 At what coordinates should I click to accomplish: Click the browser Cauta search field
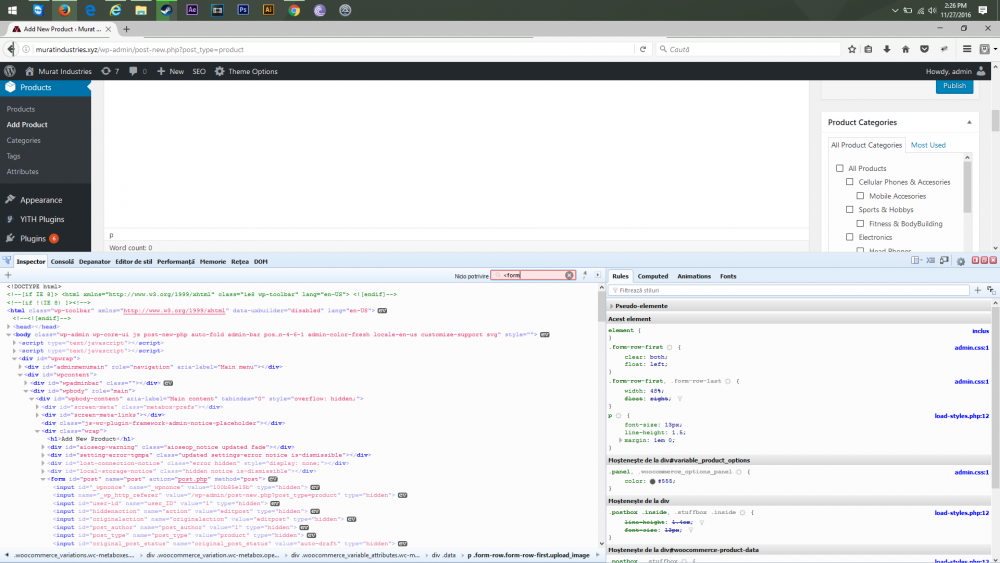pyautogui.click(x=748, y=49)
